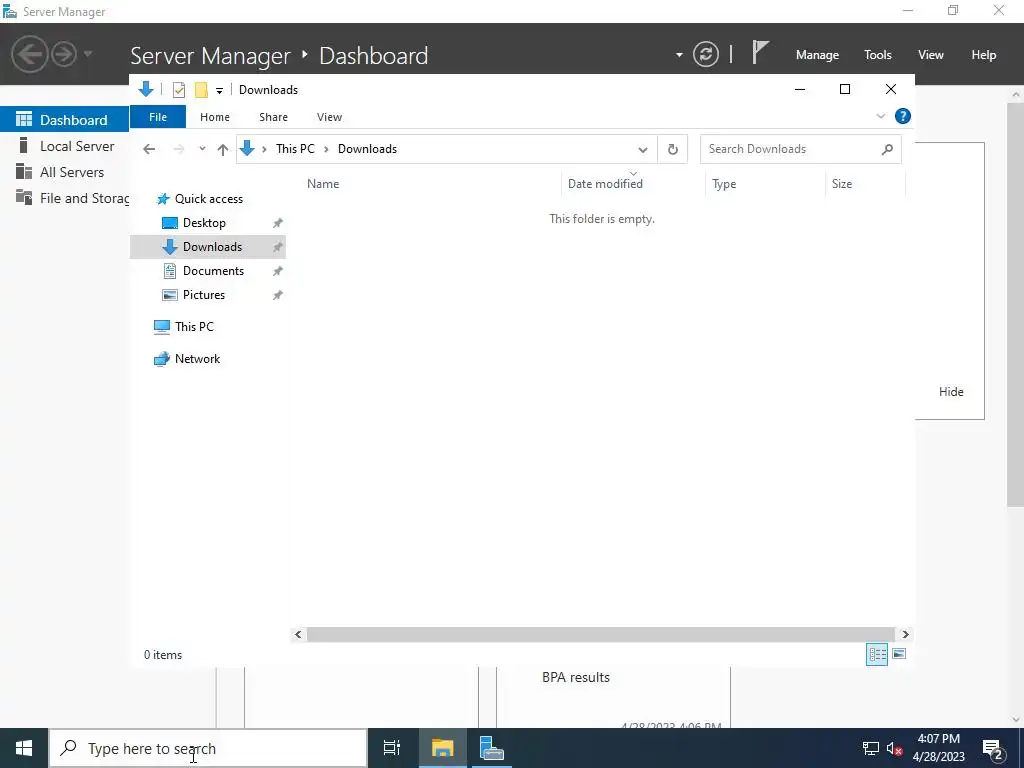Click Server Manager back navigation arrow
The width and height of the screenshot is (1024, 768).
point(29,54)
